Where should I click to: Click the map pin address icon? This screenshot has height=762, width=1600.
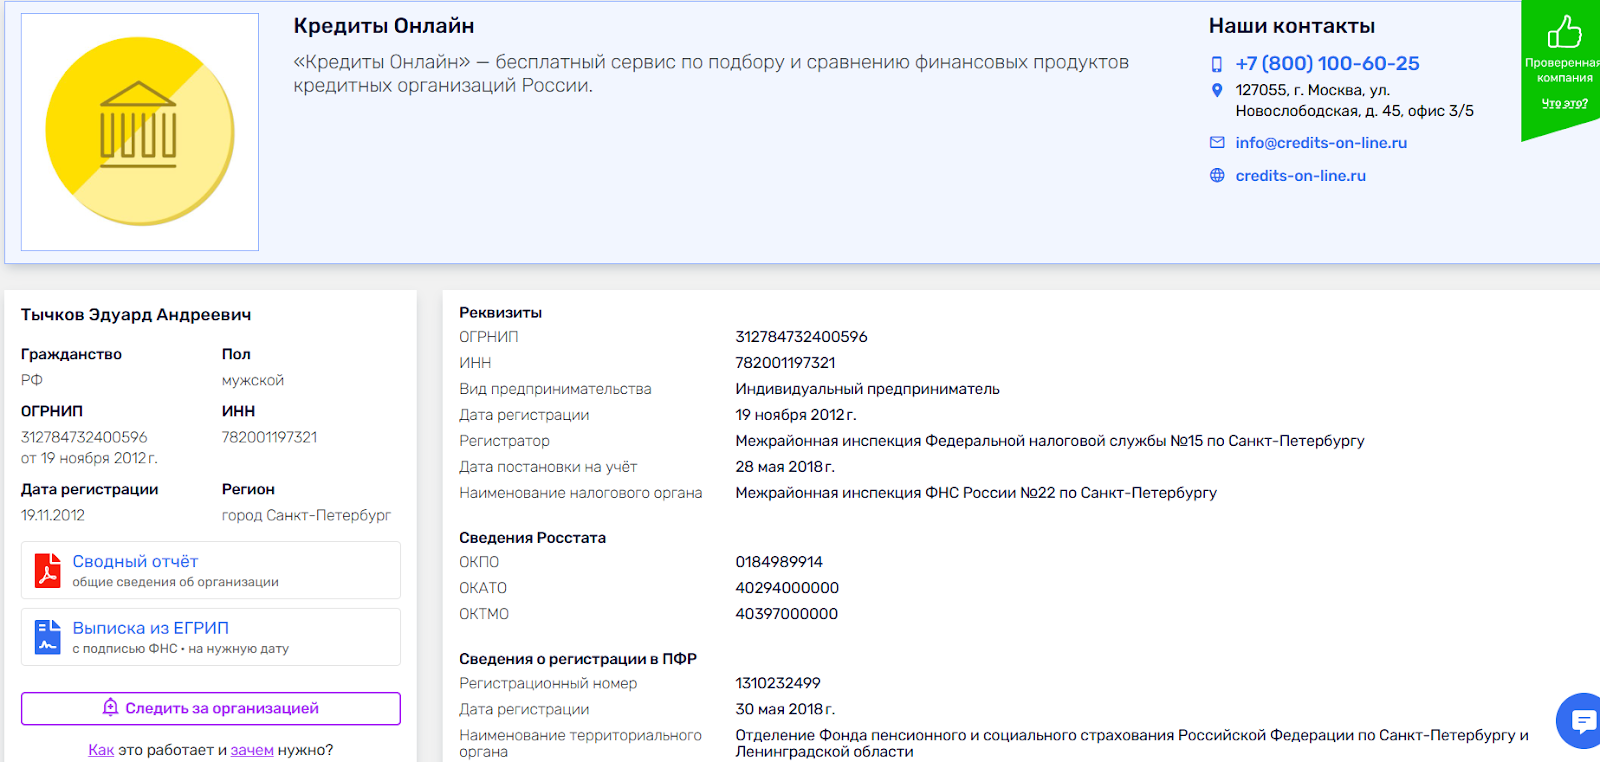[1217, 90]
